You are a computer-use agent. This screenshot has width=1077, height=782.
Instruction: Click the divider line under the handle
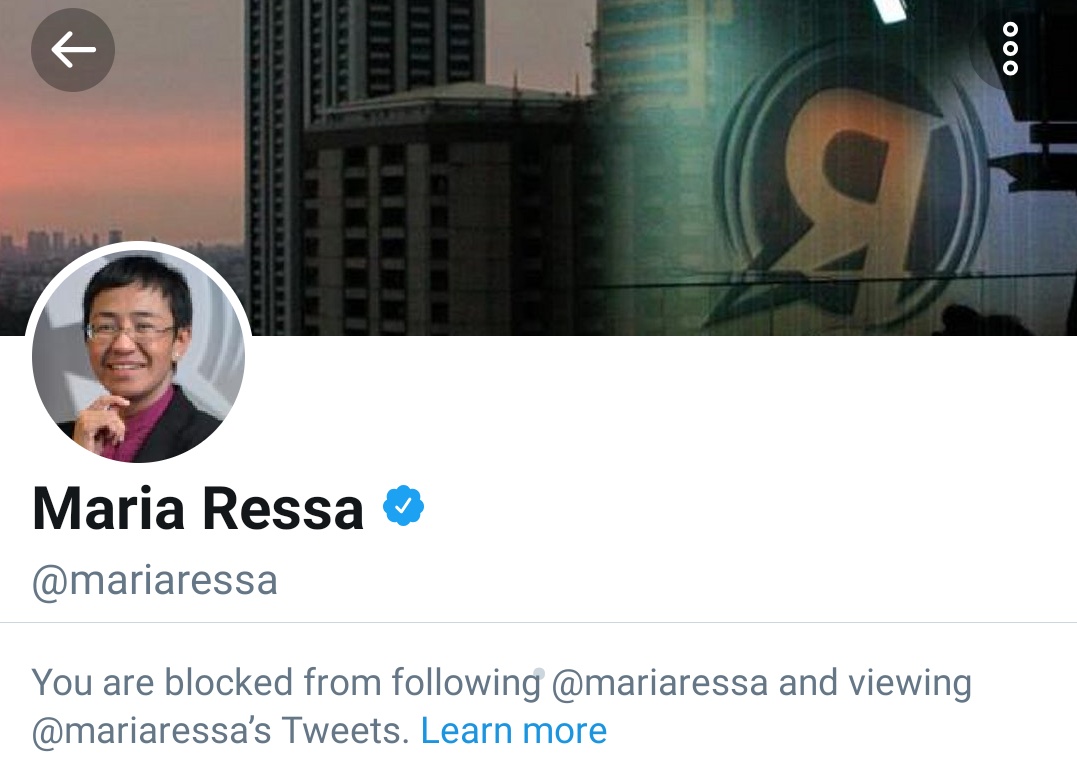[538, 623]
